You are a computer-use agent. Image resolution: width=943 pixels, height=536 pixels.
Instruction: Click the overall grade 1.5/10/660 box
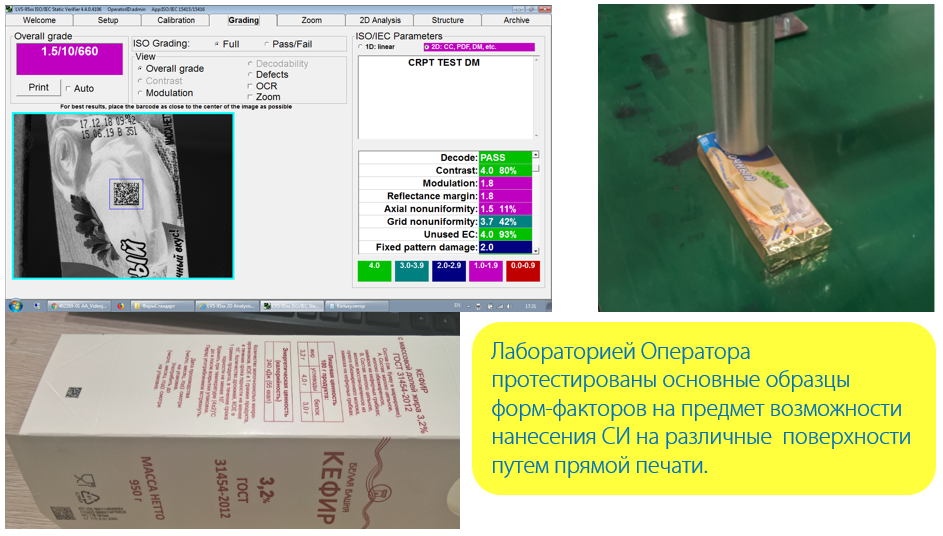click(69, 59)
